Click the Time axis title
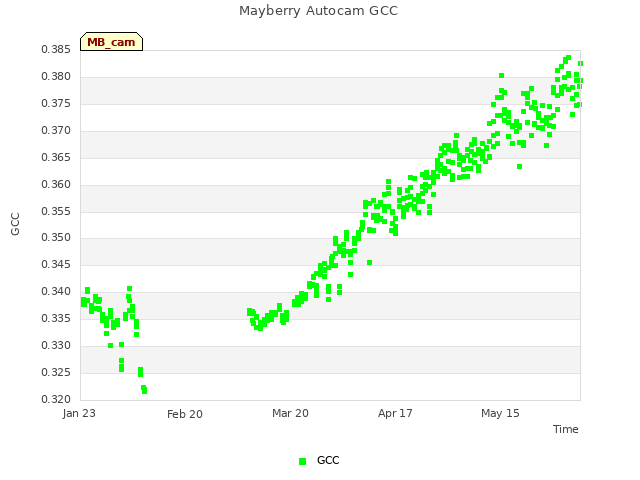The image size is (640, 480). coord(565,429)
